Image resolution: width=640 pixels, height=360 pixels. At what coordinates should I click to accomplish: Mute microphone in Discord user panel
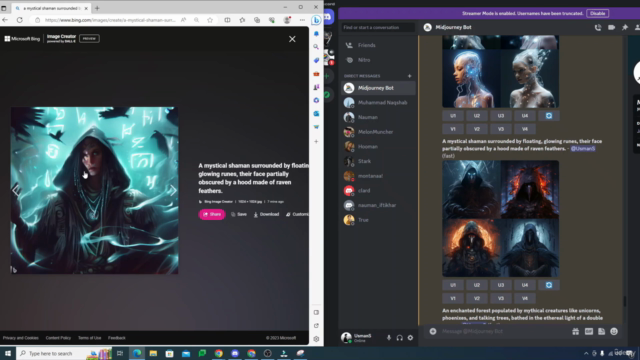click(389, 338)
